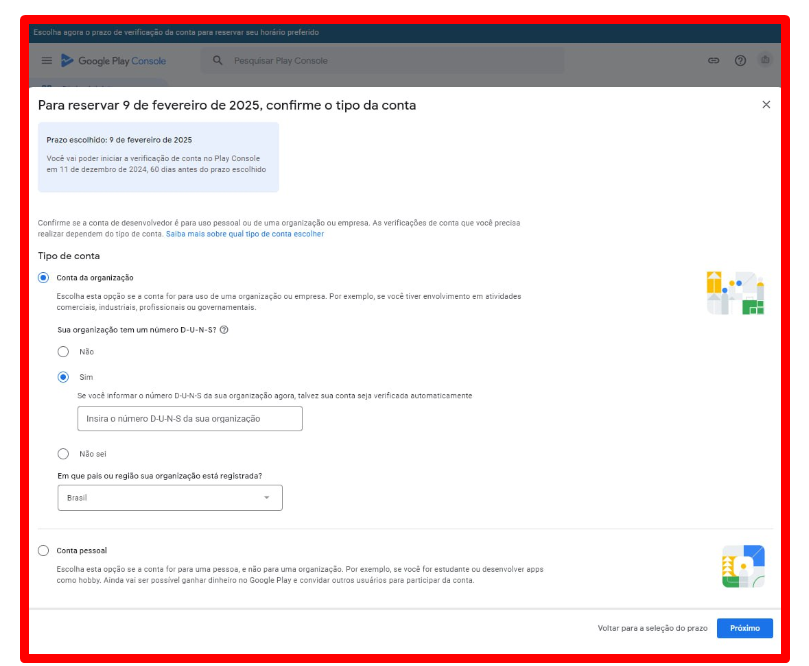Open the hamburger navigation menu
Screen dimensions: 809x666
click(46, 61)
